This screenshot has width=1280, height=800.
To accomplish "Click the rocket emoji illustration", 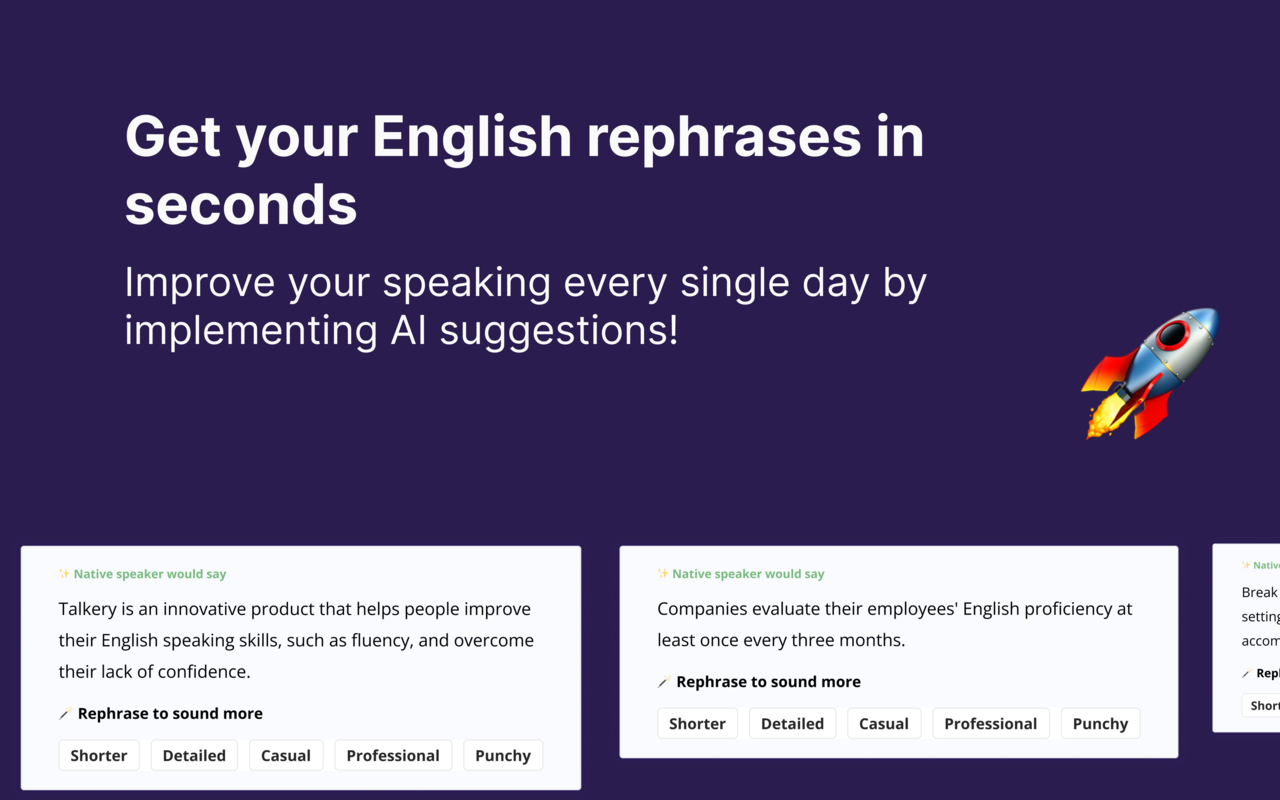I will [x=1150, y=375].
